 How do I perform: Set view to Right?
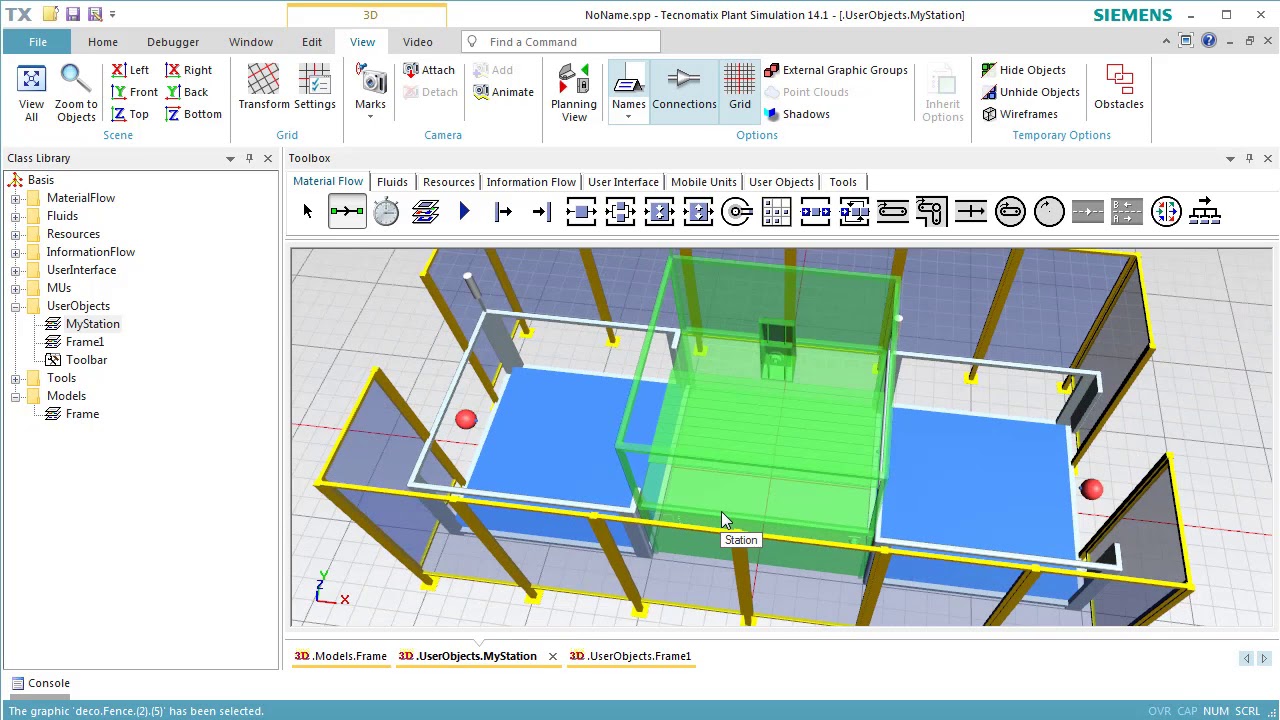click(188, 70)
